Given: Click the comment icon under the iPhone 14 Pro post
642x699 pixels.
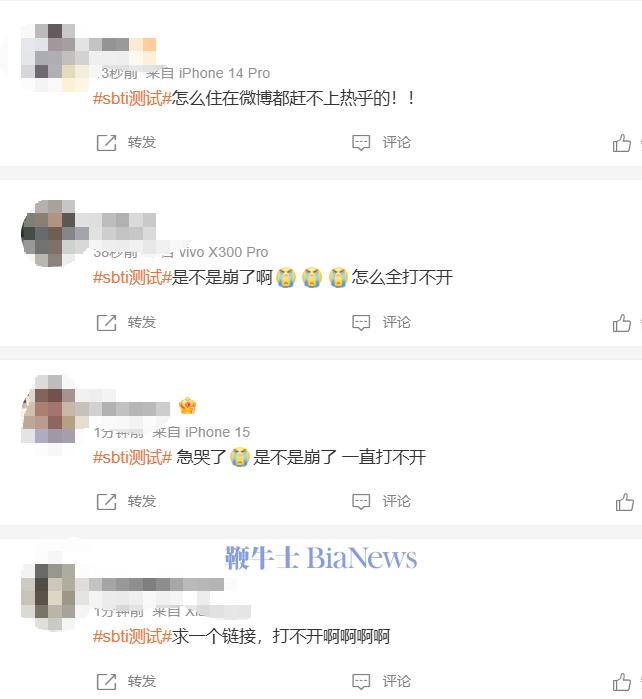Looking at the screenshot, I should click(x=361, y=143).
